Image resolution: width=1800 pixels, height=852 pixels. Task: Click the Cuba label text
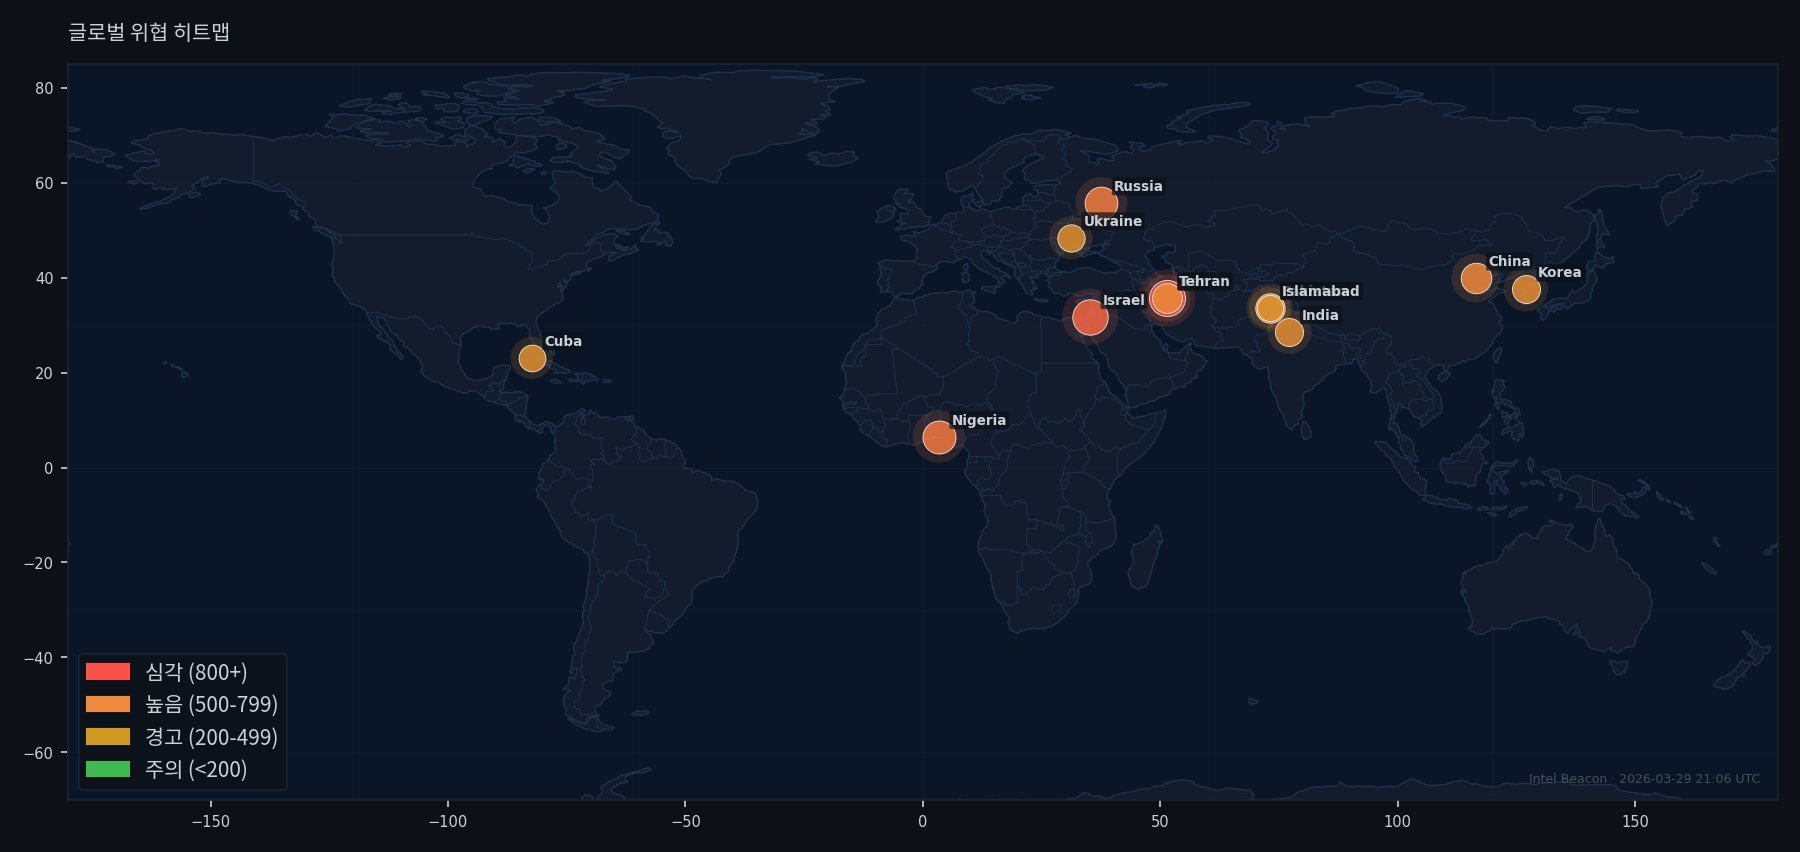click(x=563, y=341)
